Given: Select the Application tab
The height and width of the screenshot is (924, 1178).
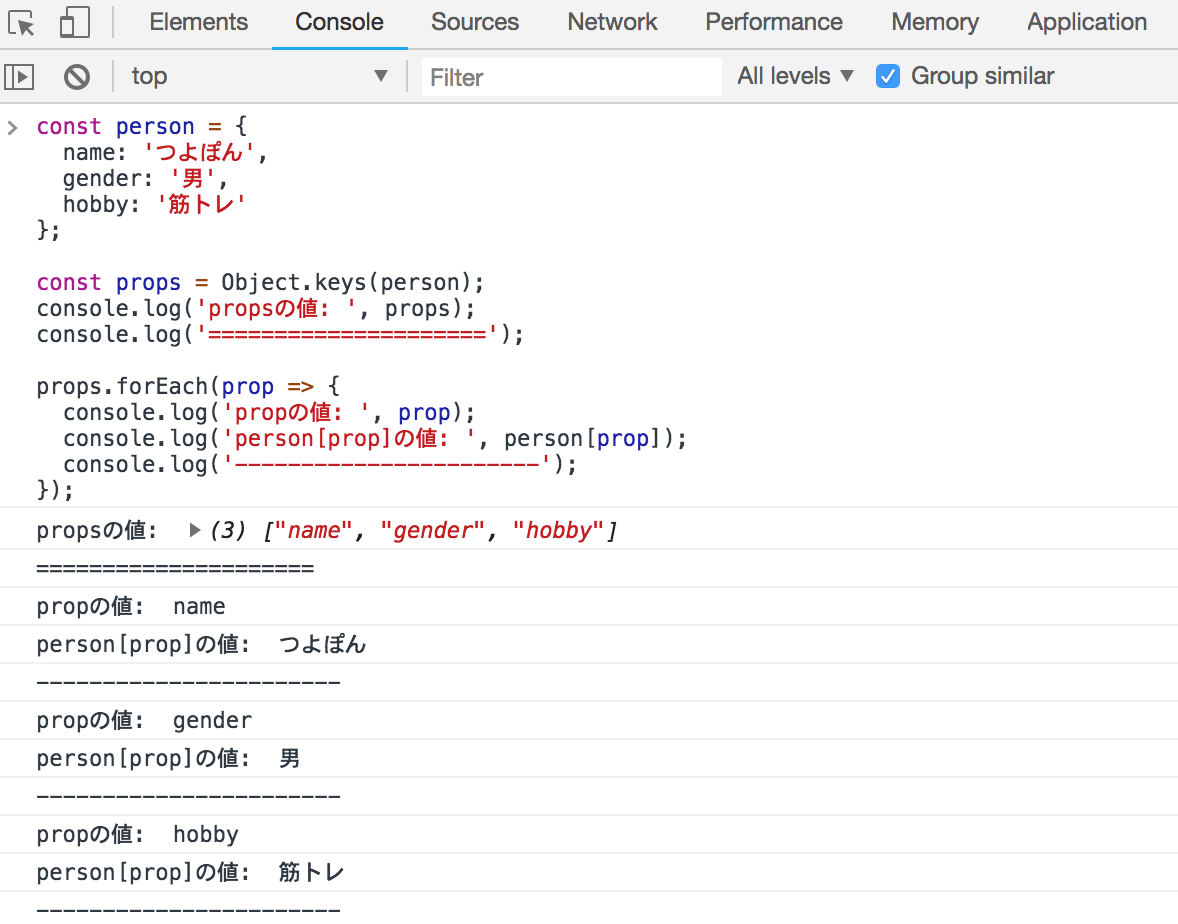Looking at the screenshot, I should [1086, 22].
